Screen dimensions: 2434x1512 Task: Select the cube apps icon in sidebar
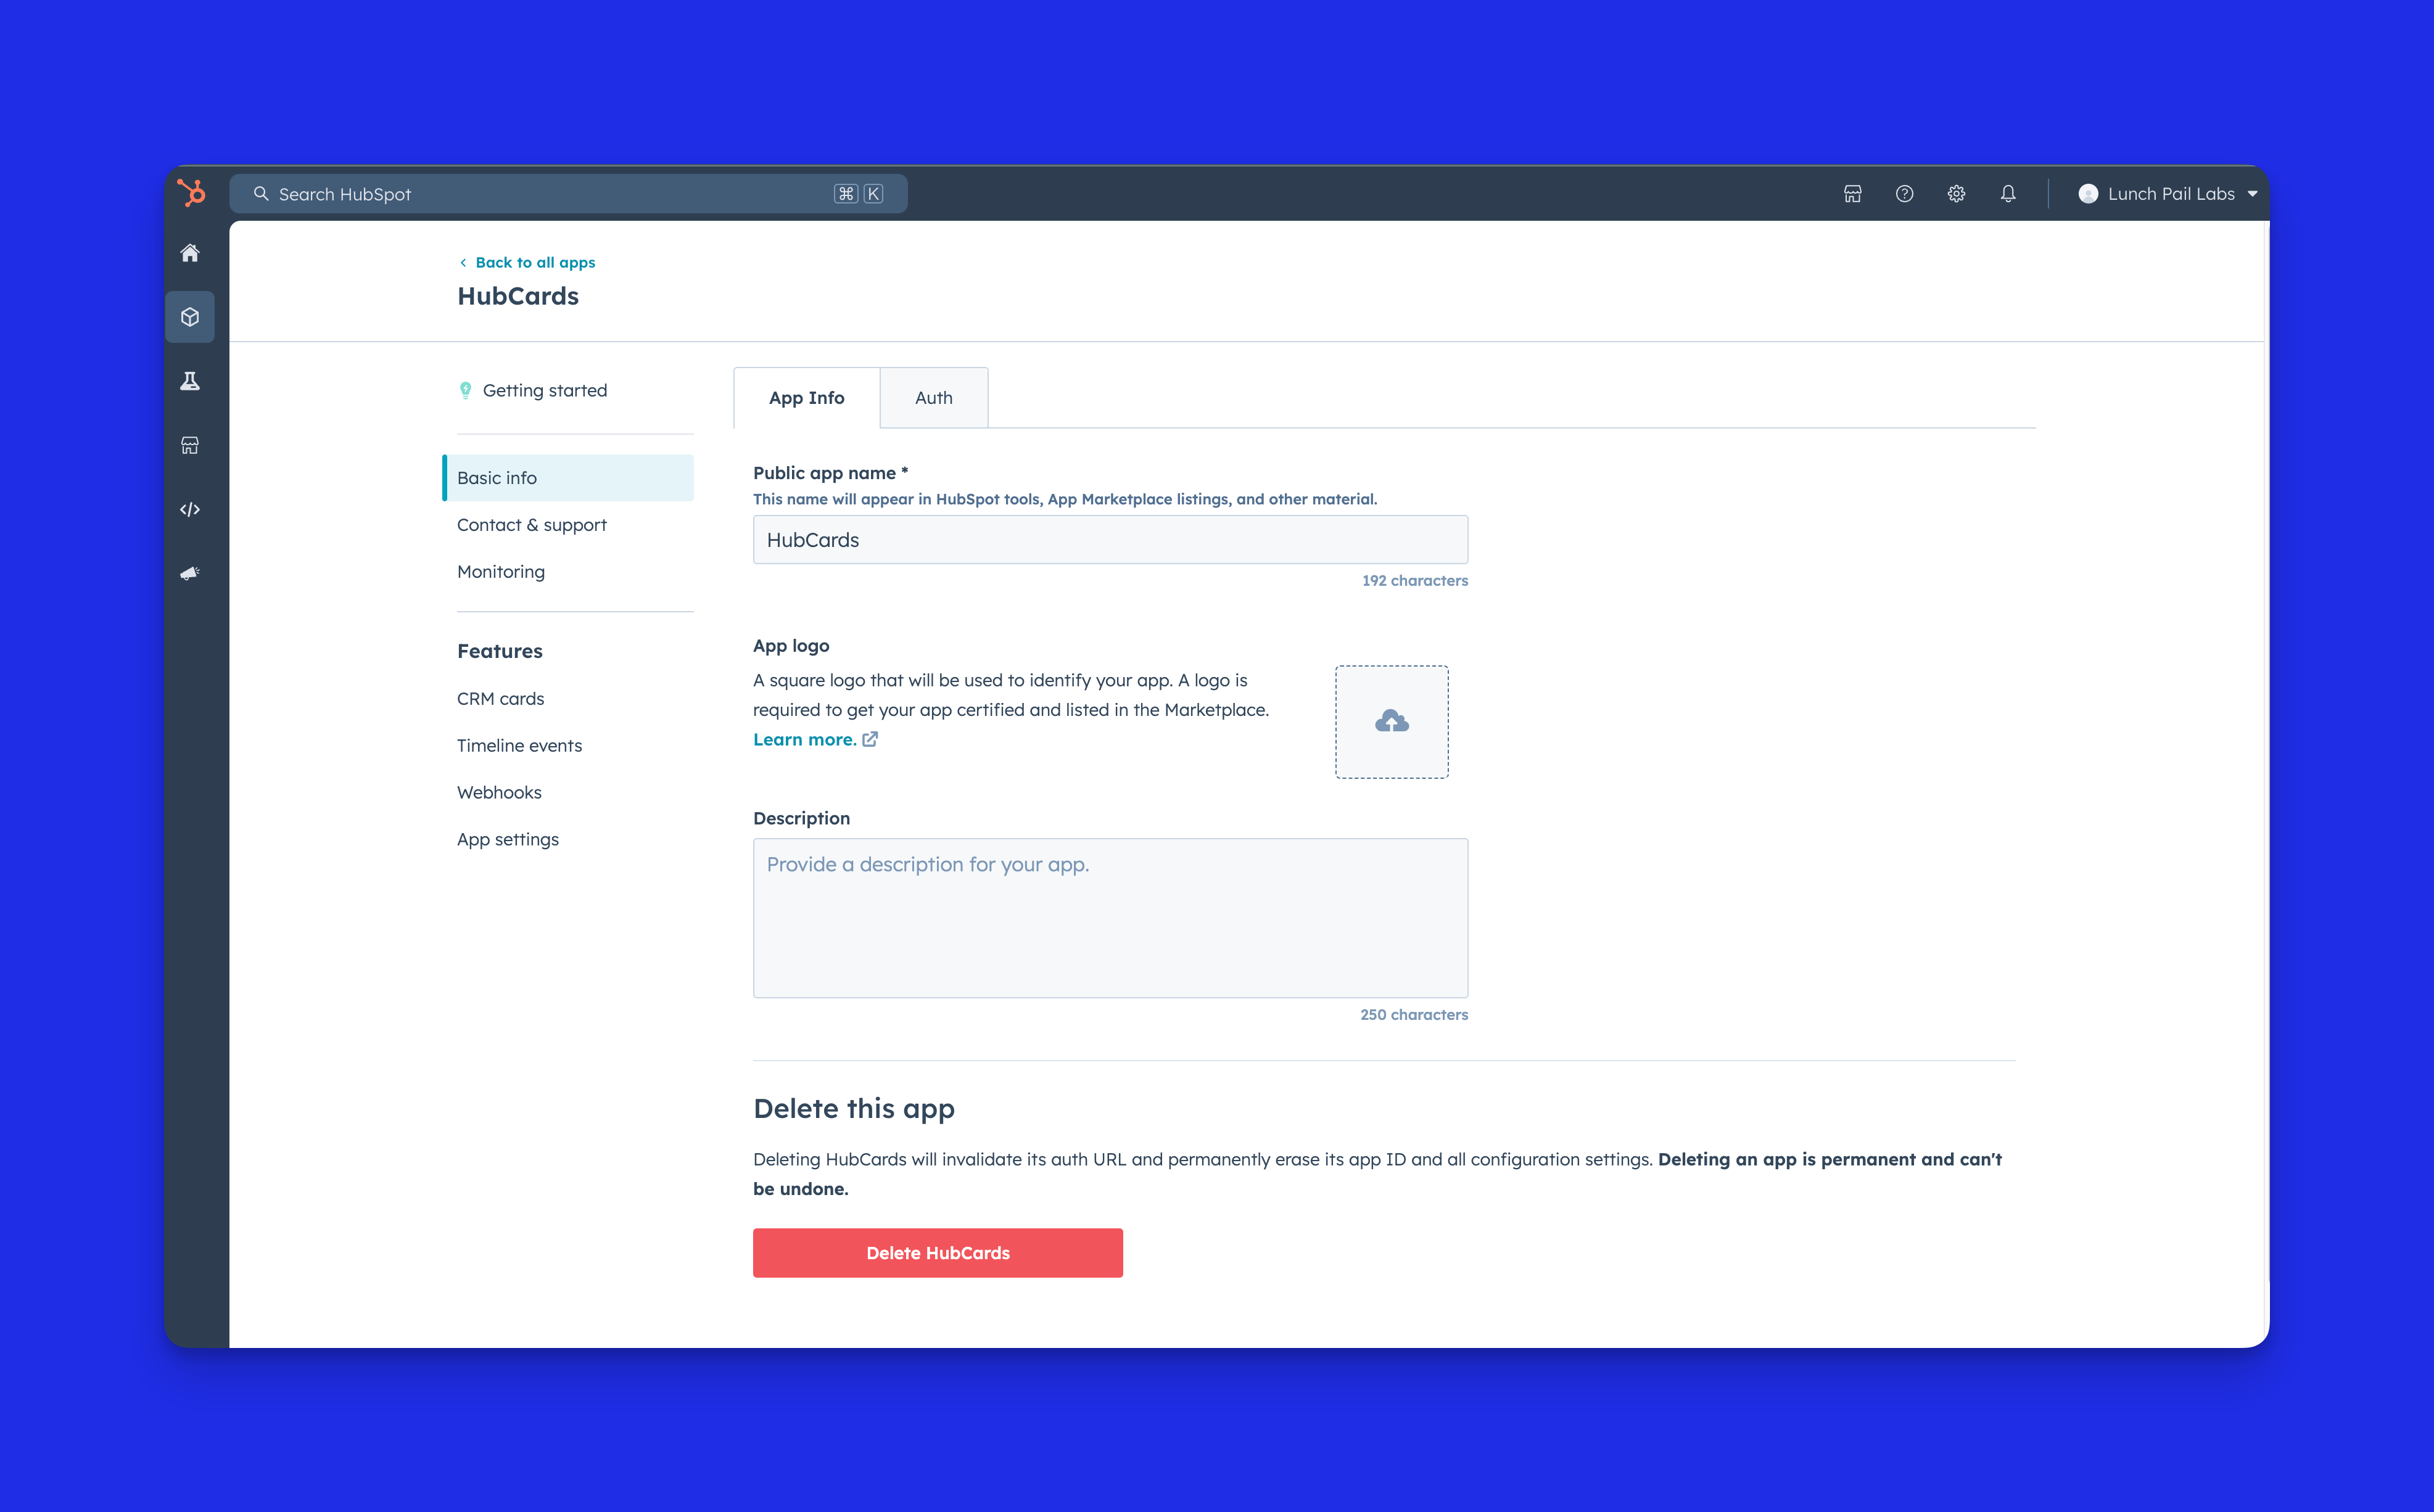[x=190, y=317]
